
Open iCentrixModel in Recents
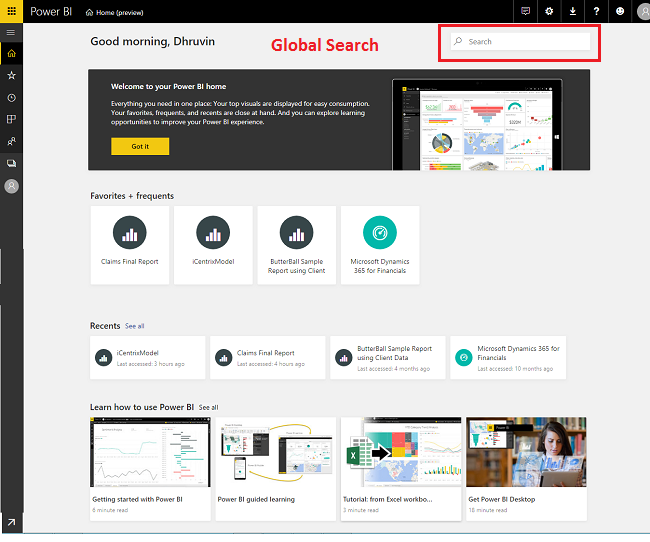coord(148,357)
